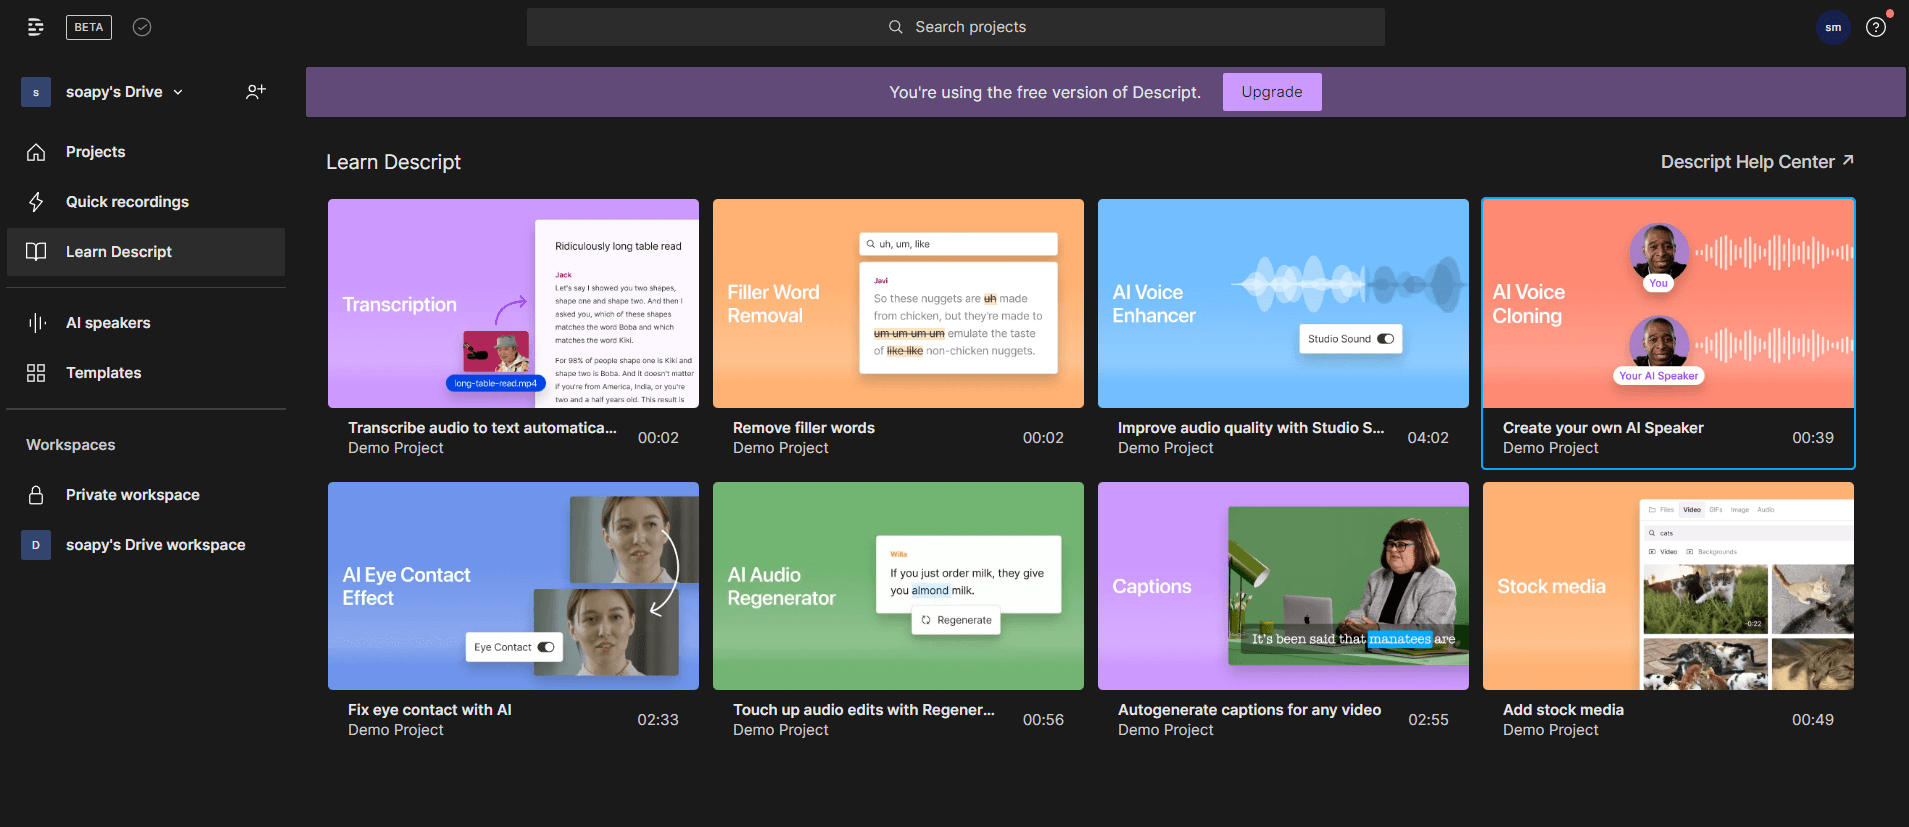Click the 'Add stock media' title

1563,710
